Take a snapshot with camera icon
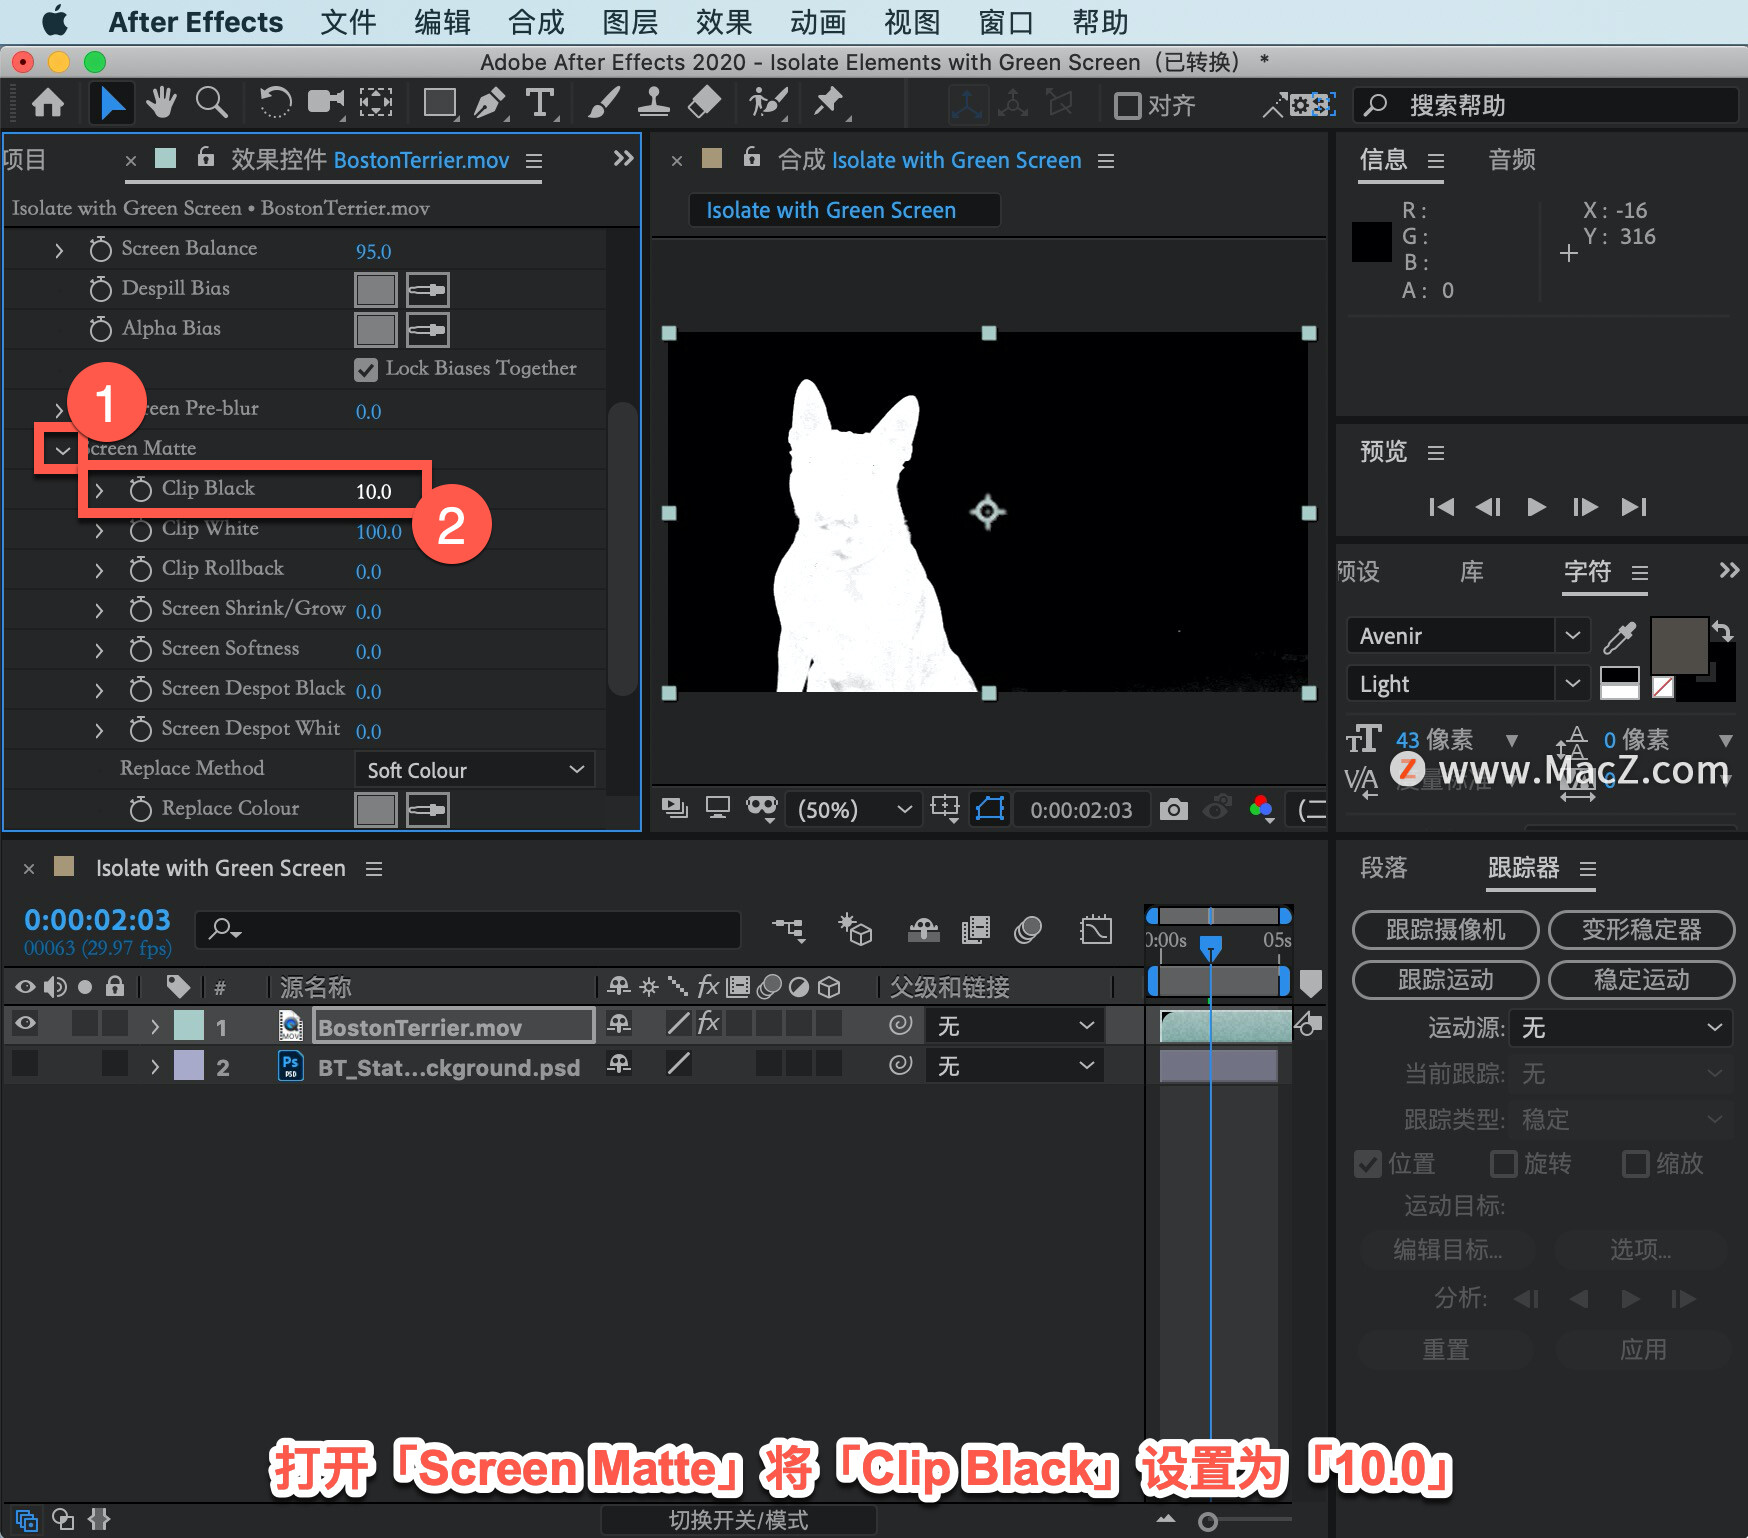The height and width of the screenshot is (1538, 1748). (x=1174, y=809)
